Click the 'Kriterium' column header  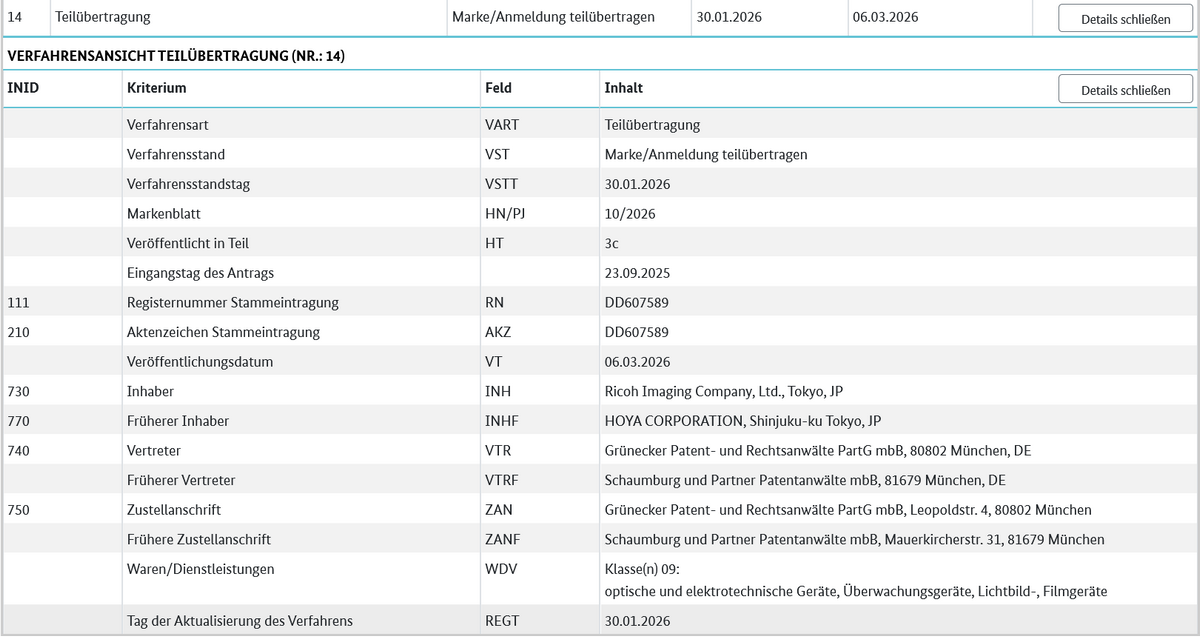(157, 88)
